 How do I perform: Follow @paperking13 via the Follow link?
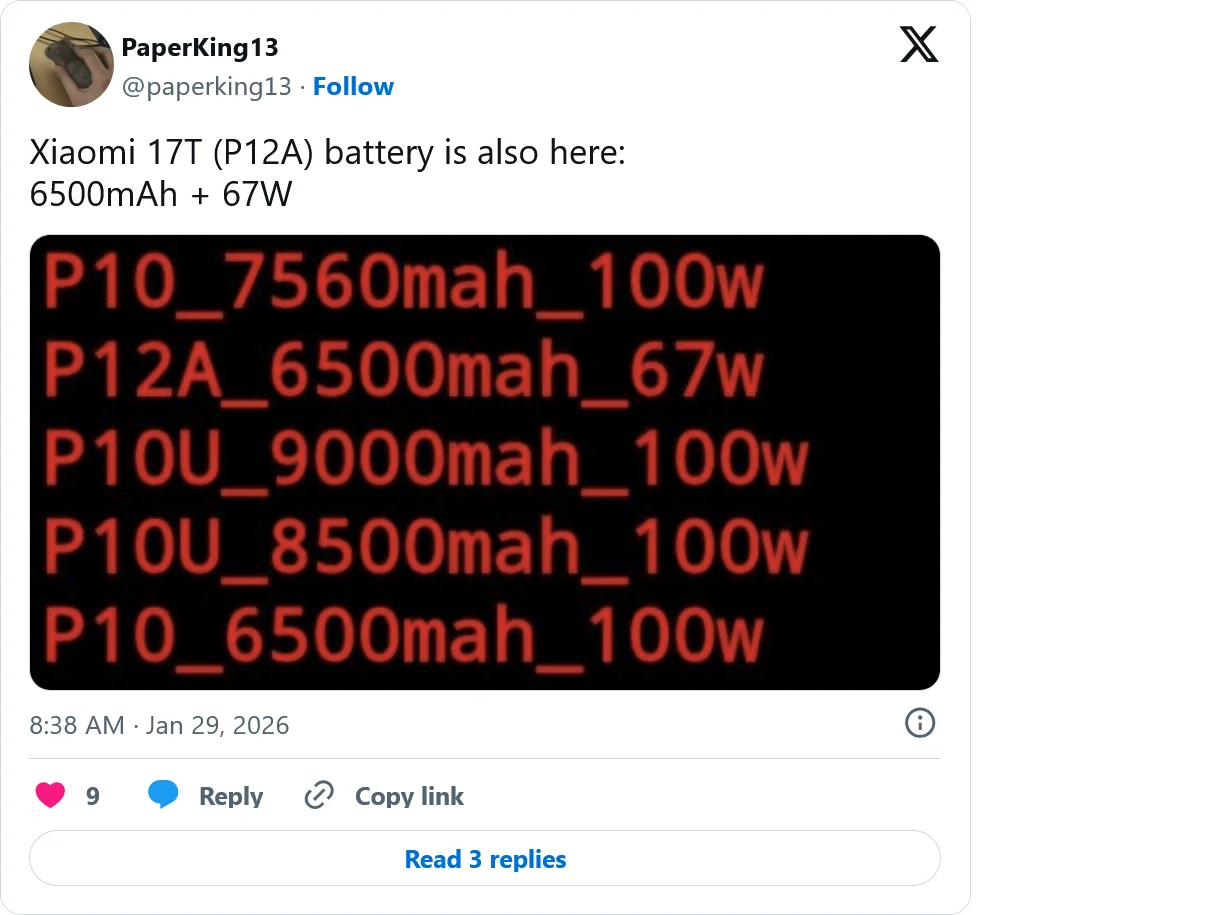pyautogui.click(x=353, y=86)
